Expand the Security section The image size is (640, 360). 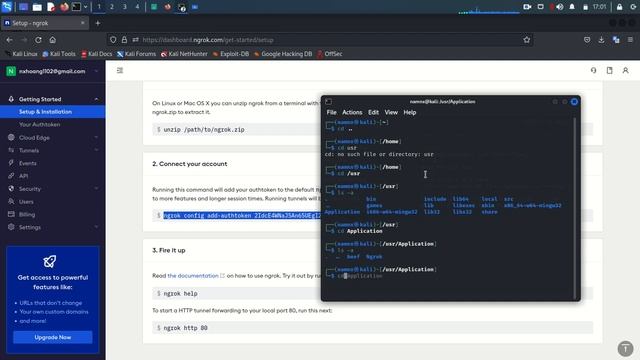pyautogui.click(x=96, y=189)
